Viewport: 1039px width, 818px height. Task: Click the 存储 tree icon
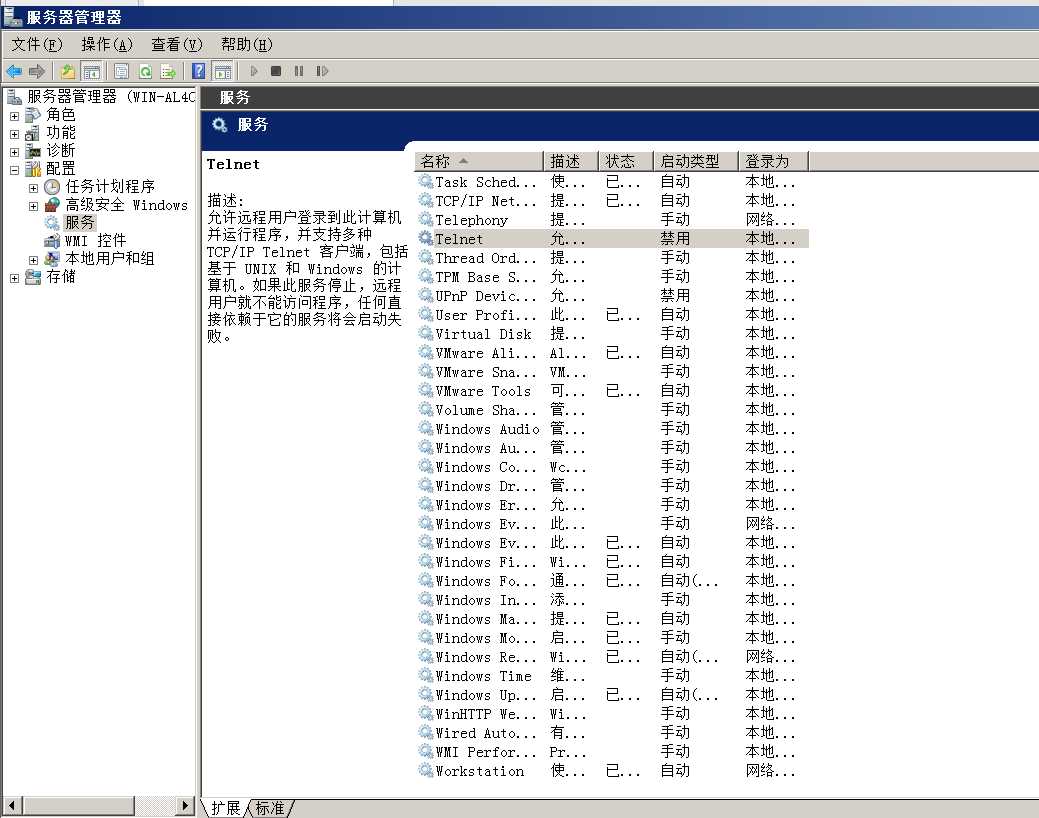pos(32,277)
